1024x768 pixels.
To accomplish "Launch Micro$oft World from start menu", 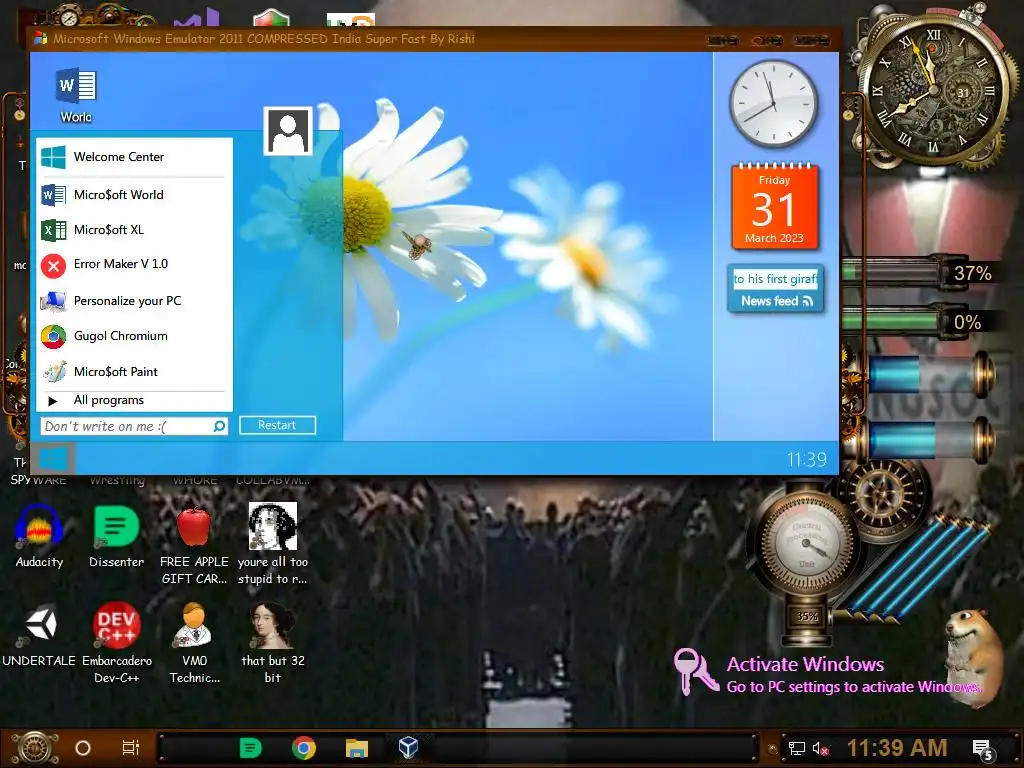I will pos(134,195).
